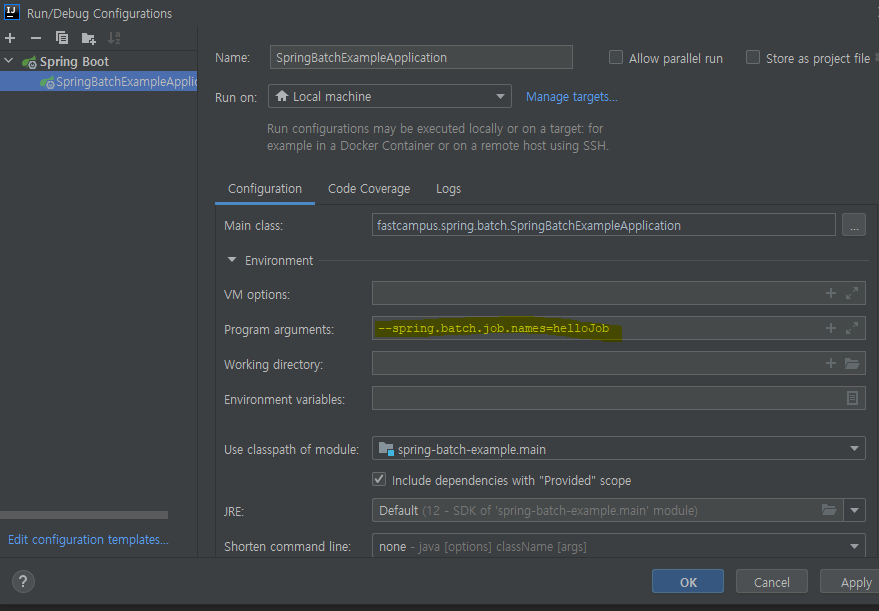Click the Name input field
This screenshot has height=611, width=879.
pyautogui.click(x=421, y=57)
